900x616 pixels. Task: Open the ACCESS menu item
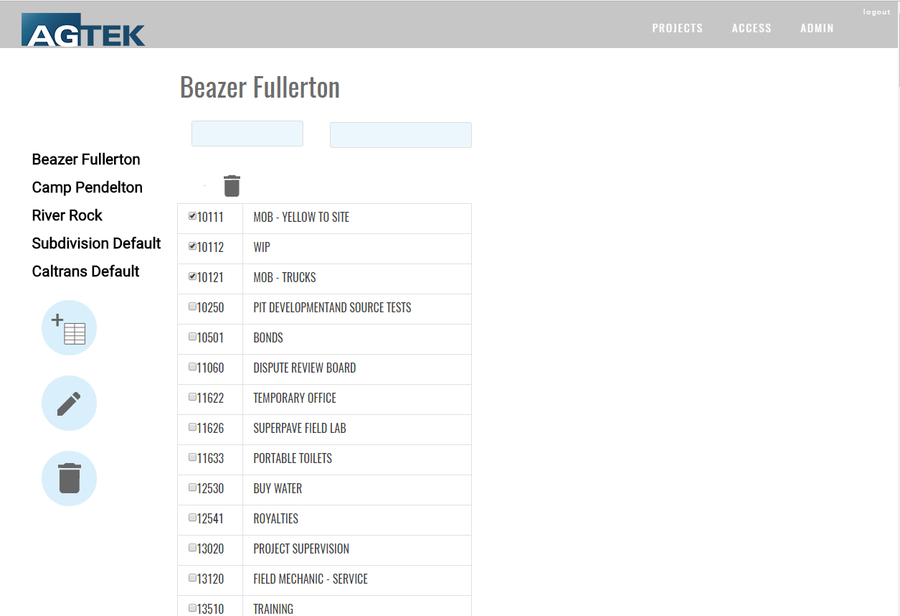751,28
